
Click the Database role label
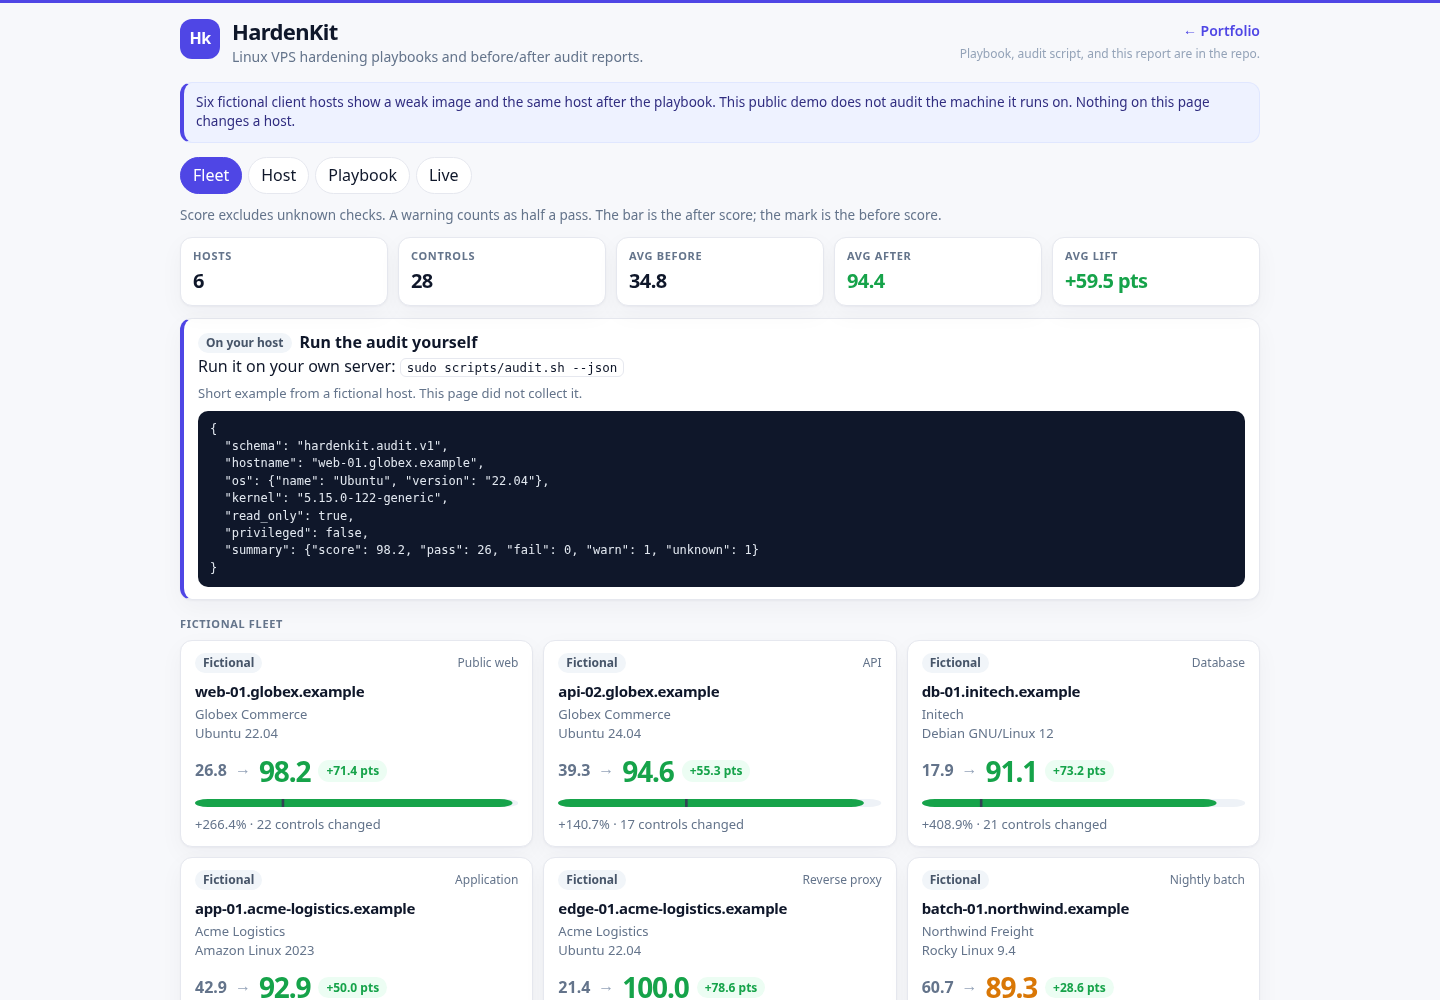pos(1218,663)
